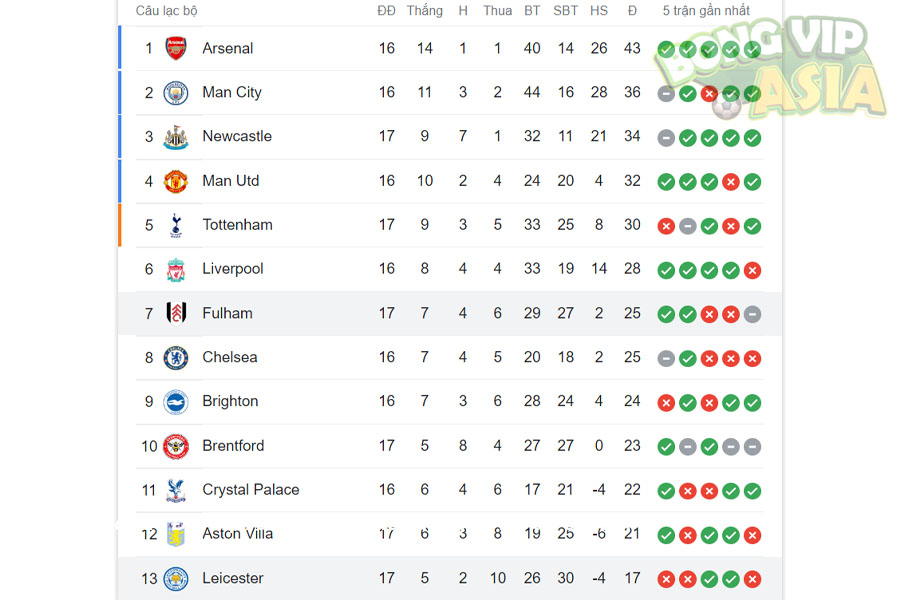Click the Leicester club crest

[x=176, y=578]
